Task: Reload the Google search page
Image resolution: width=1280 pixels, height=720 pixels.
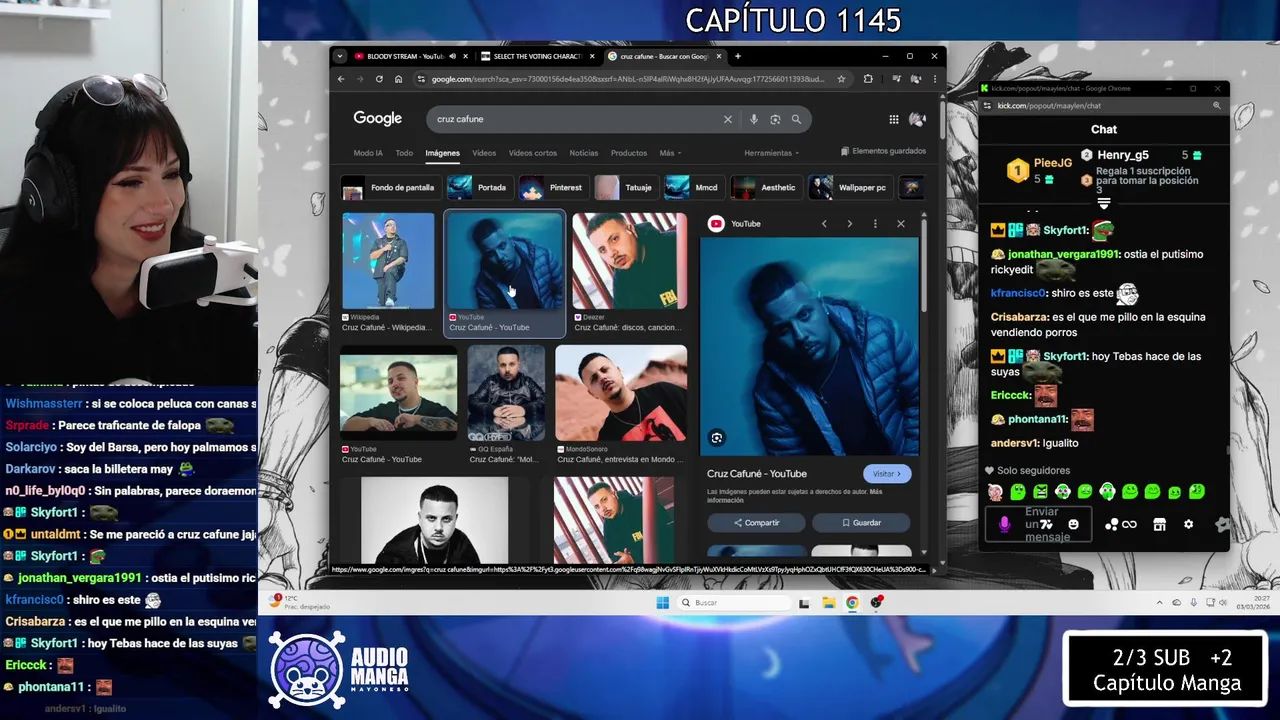Action: (379, 79)
